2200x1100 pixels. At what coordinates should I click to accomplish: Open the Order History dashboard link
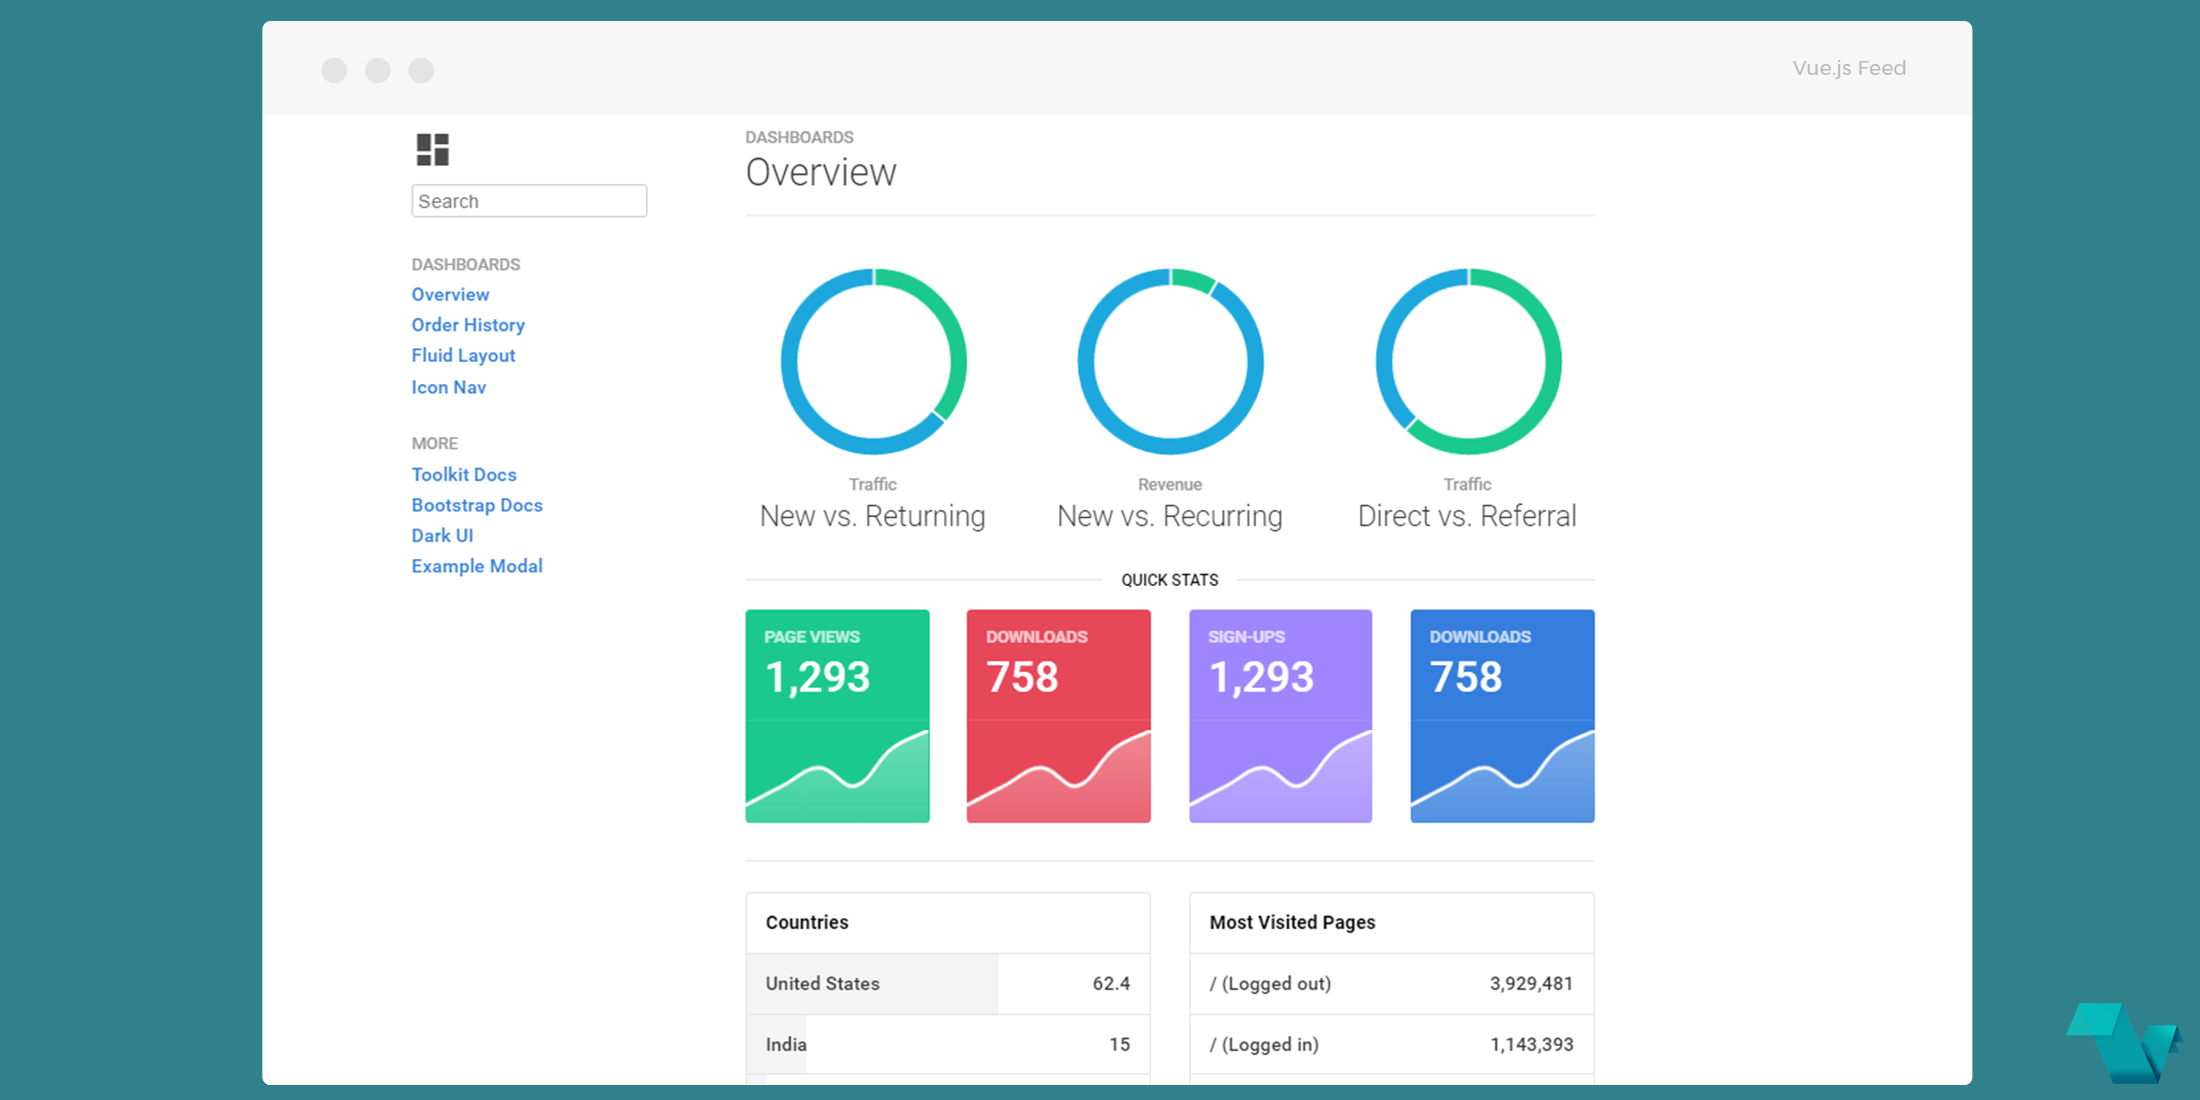pyautogui.click(x=469, y=326)
